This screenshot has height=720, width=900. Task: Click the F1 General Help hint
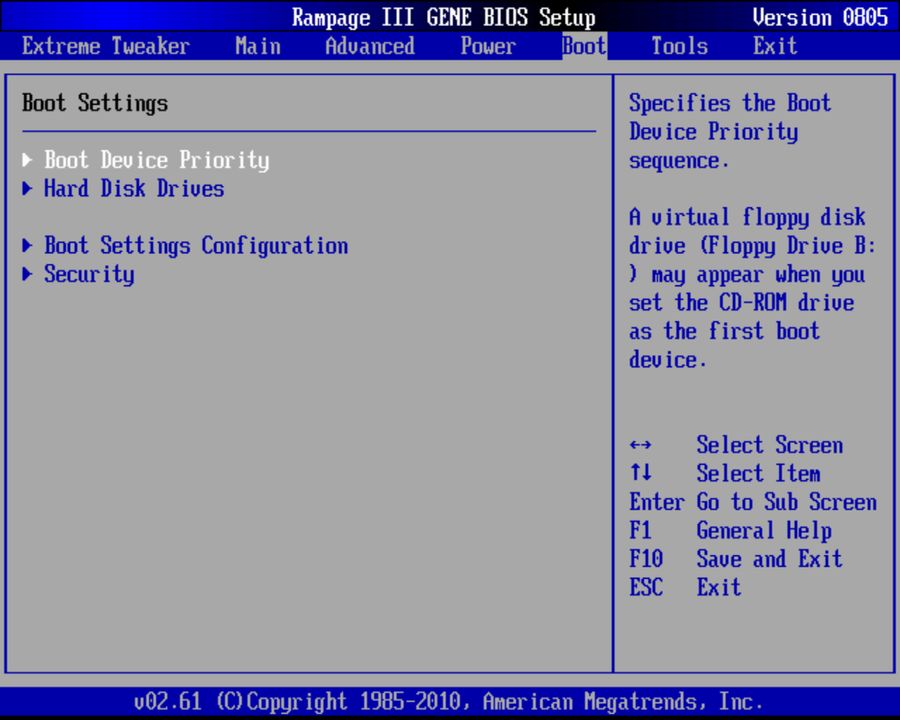[731, 531]
